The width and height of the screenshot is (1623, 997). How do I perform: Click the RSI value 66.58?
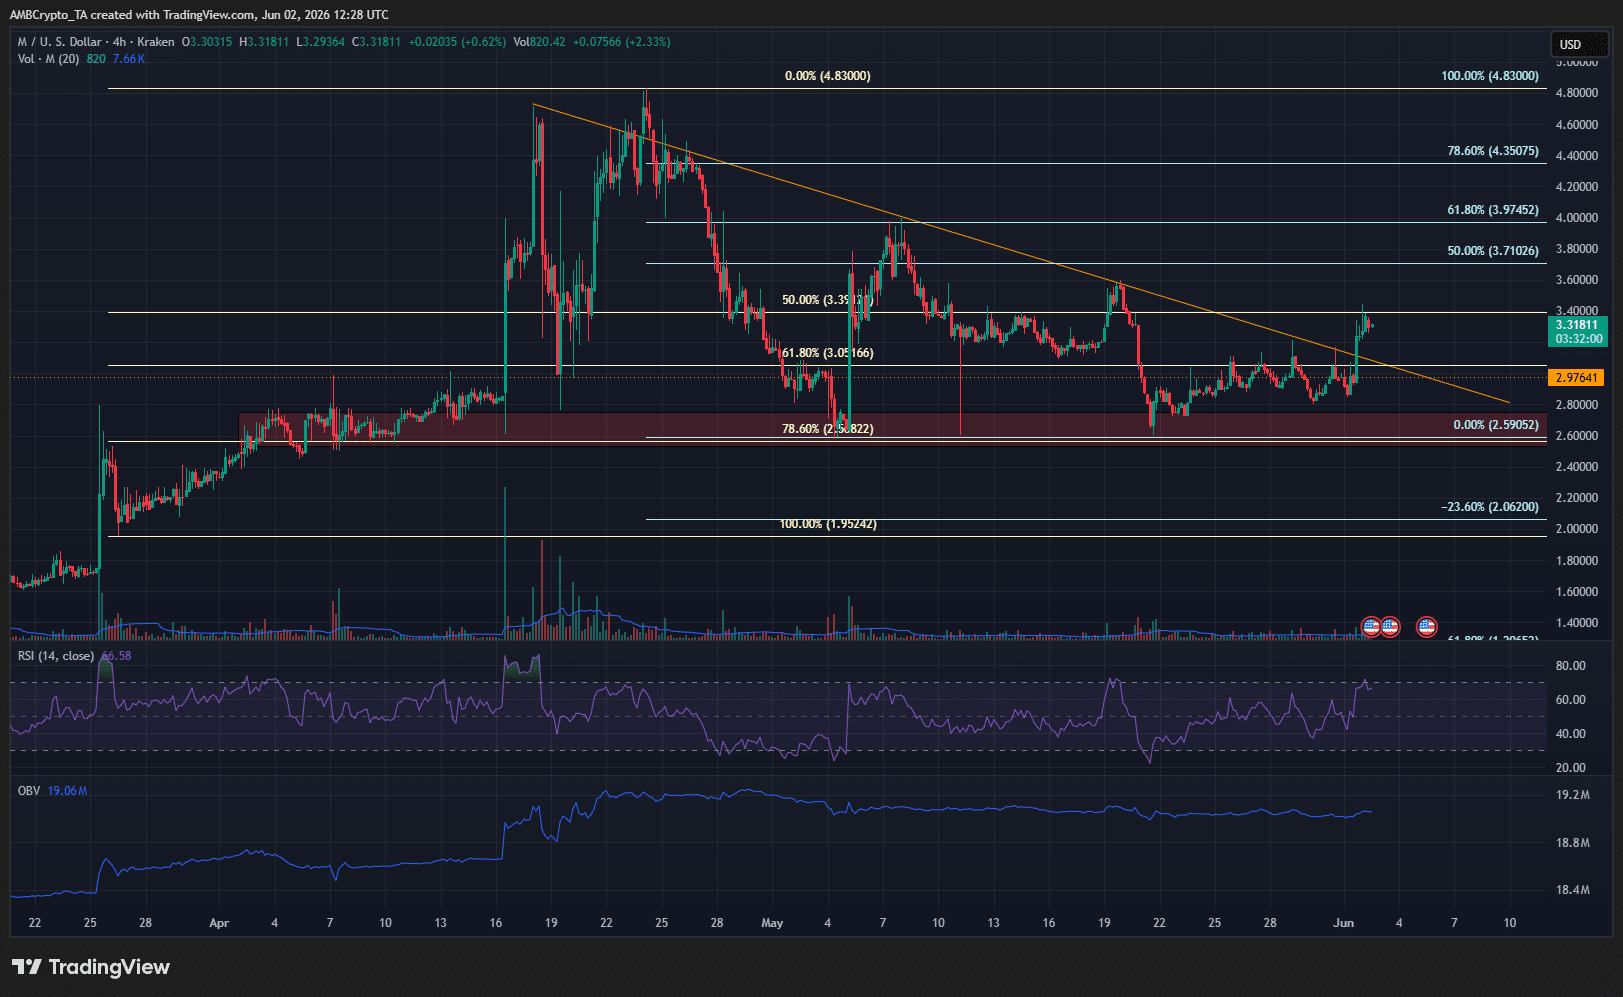coord(116,656)
